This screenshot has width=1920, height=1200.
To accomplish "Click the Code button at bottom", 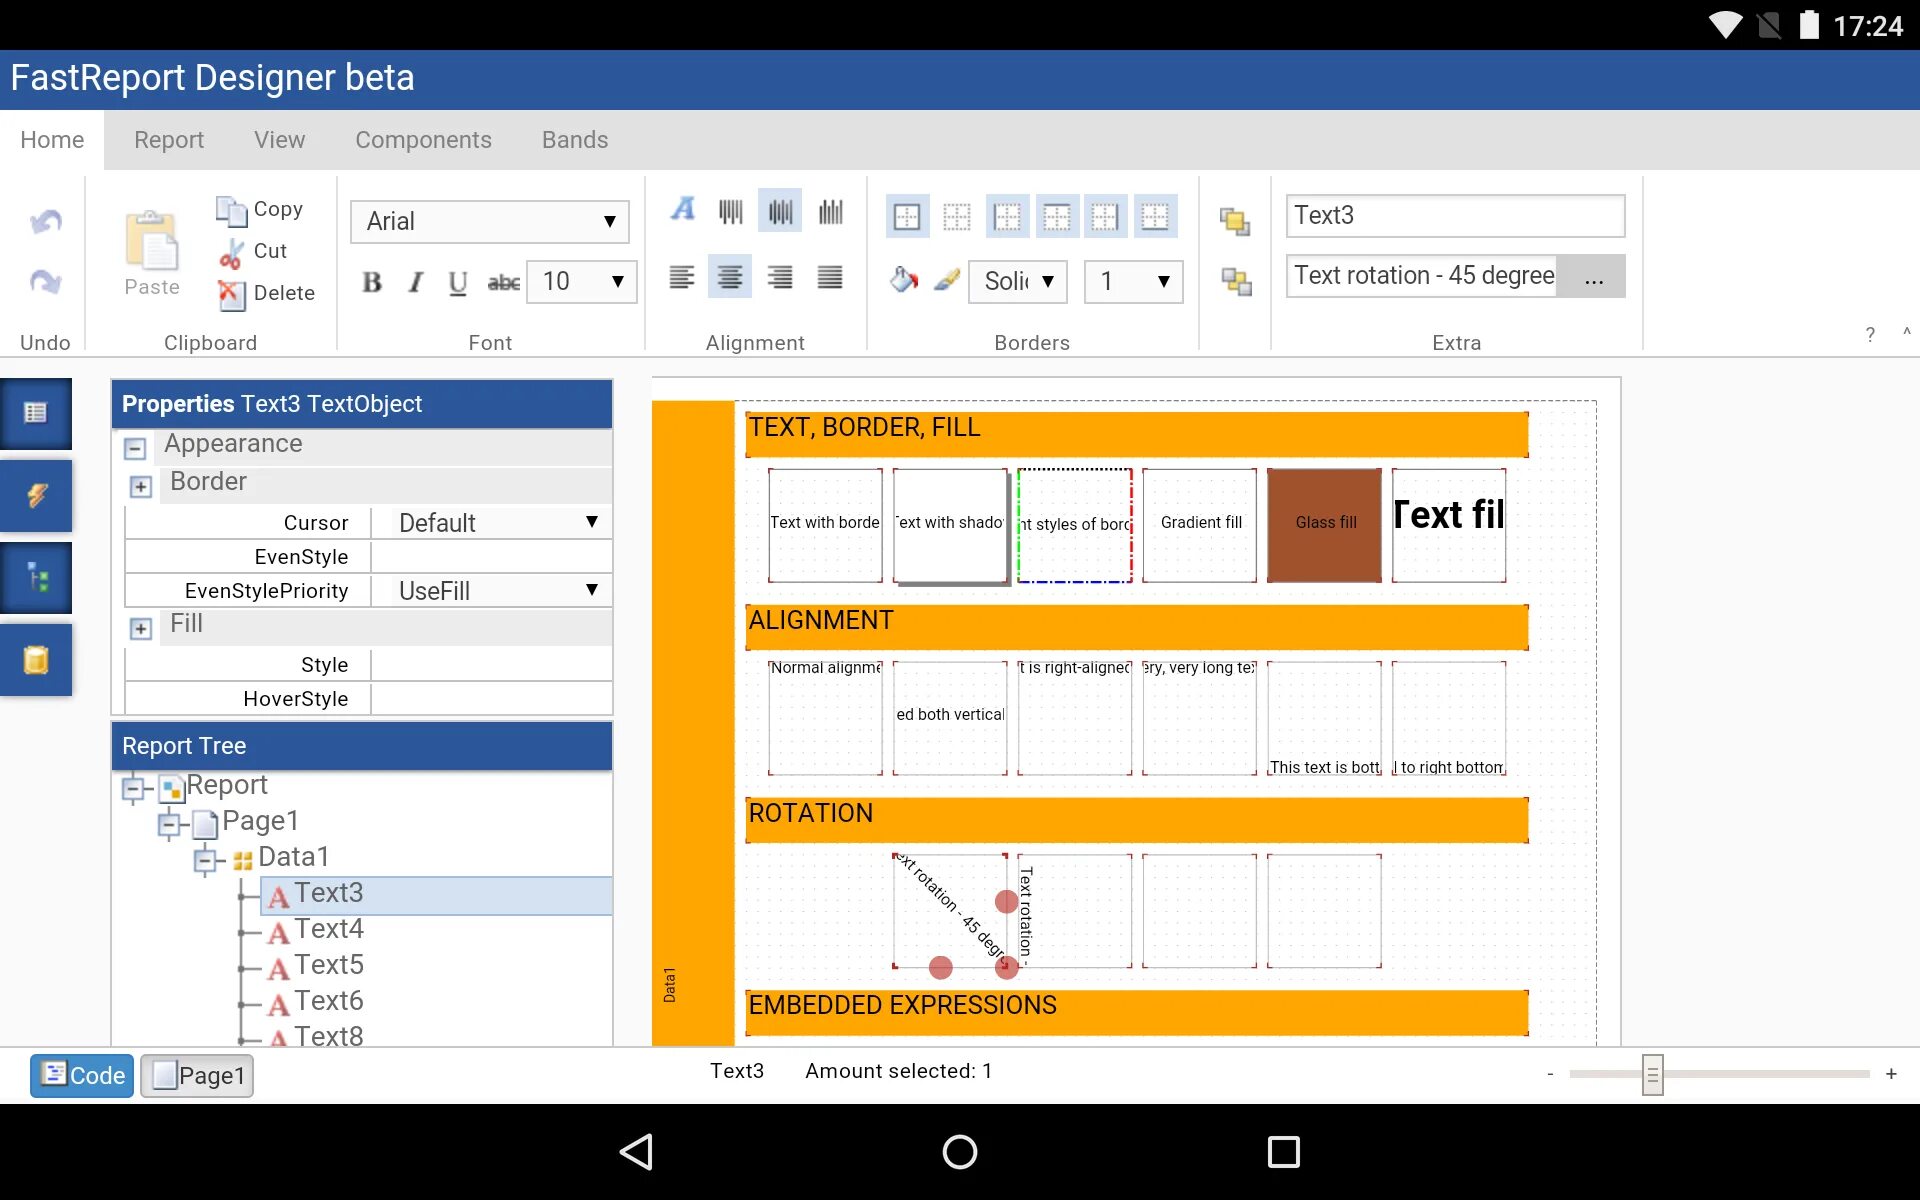I will pos(82,1076).
